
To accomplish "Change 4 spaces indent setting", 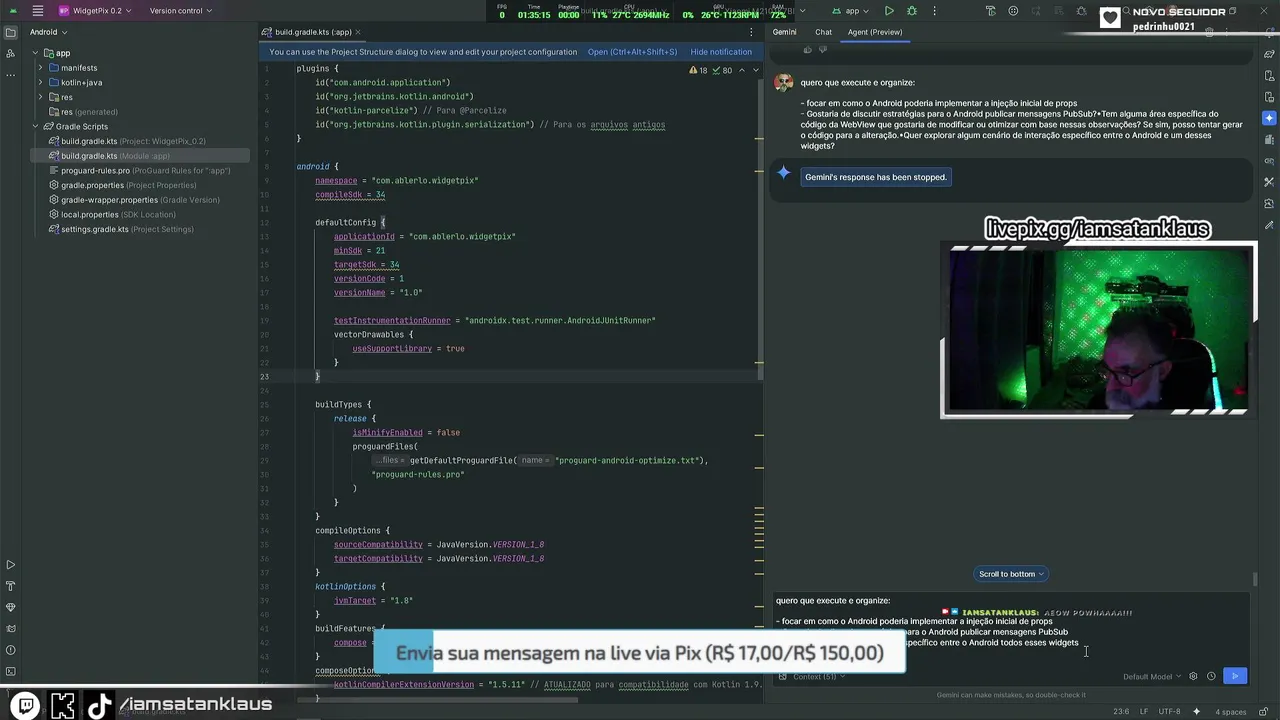I will pos(1230,712).
